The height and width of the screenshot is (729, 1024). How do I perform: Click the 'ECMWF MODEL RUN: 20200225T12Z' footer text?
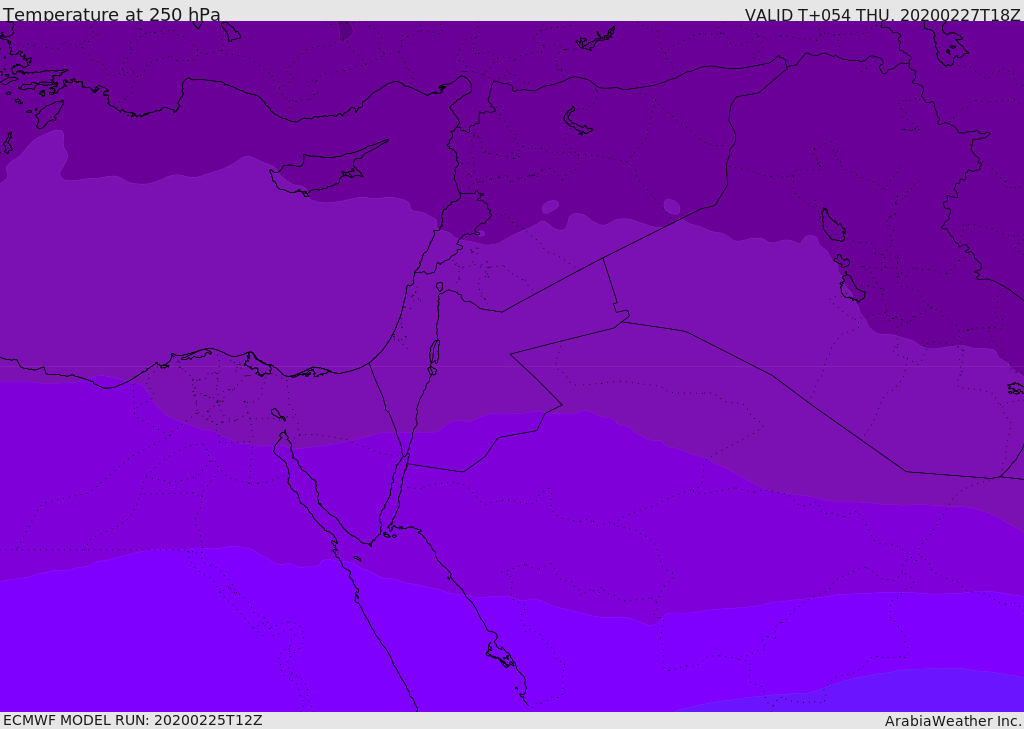click(x=133, y=720)
